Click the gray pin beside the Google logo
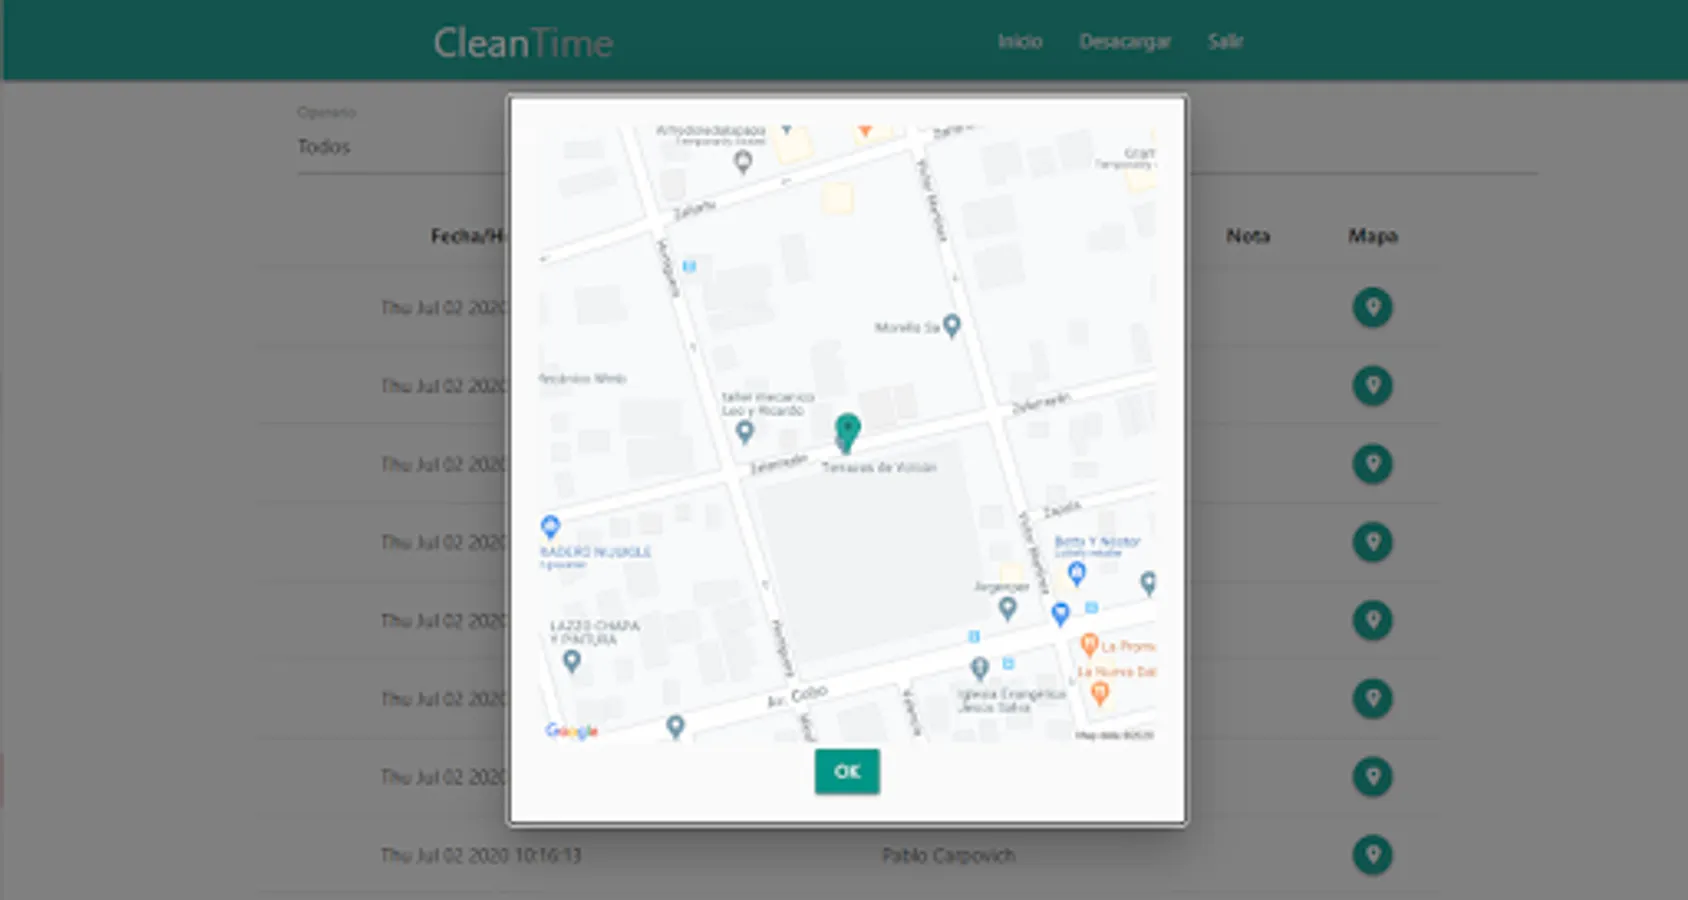 coord(676,726)
